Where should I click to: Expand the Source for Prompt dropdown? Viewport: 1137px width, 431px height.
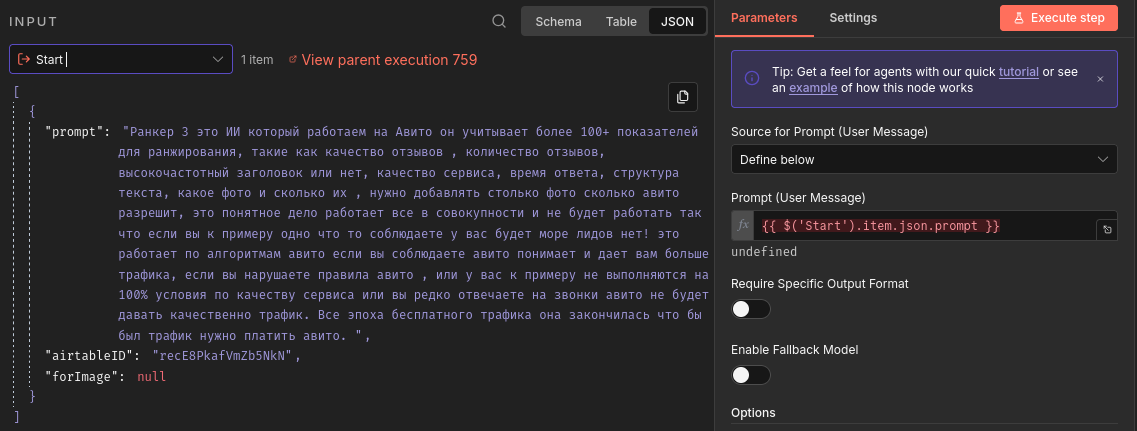[924, 159]
